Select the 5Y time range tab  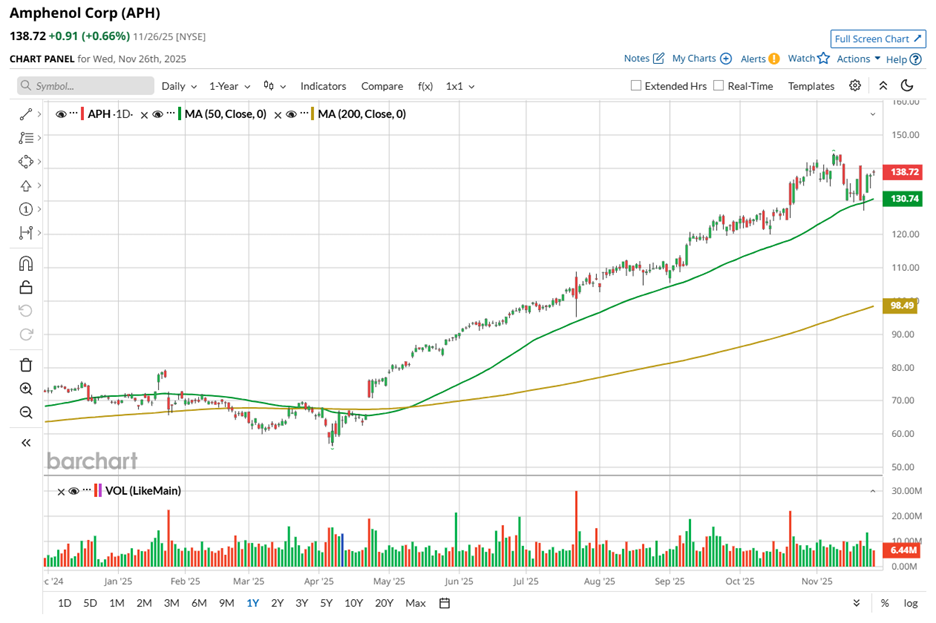click(326, 603)
